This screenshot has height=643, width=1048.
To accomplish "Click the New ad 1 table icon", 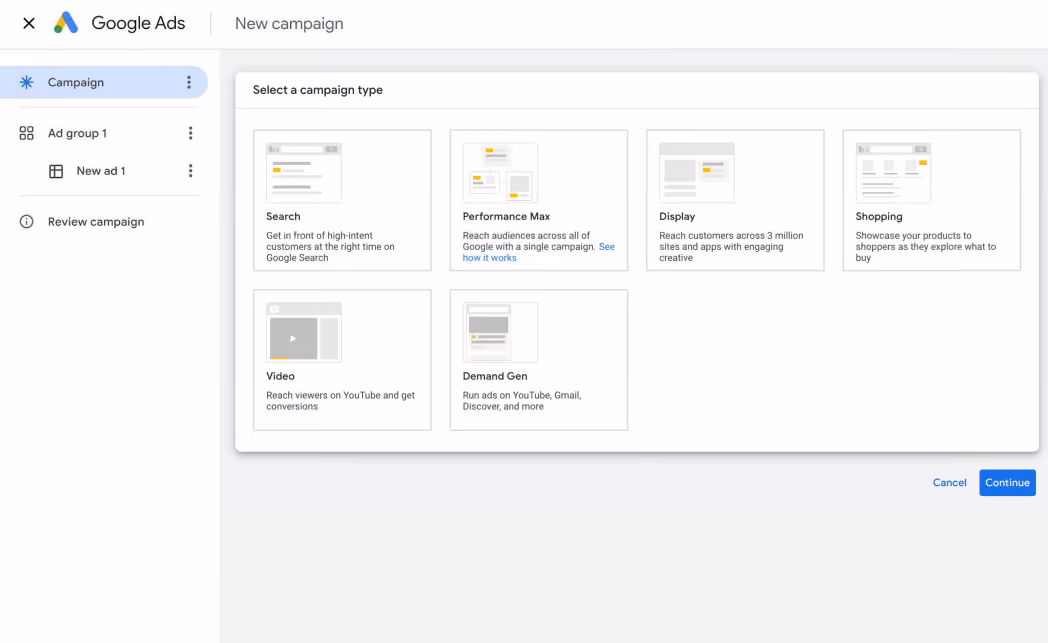I will pyautogui.click(x=56, y=171).
